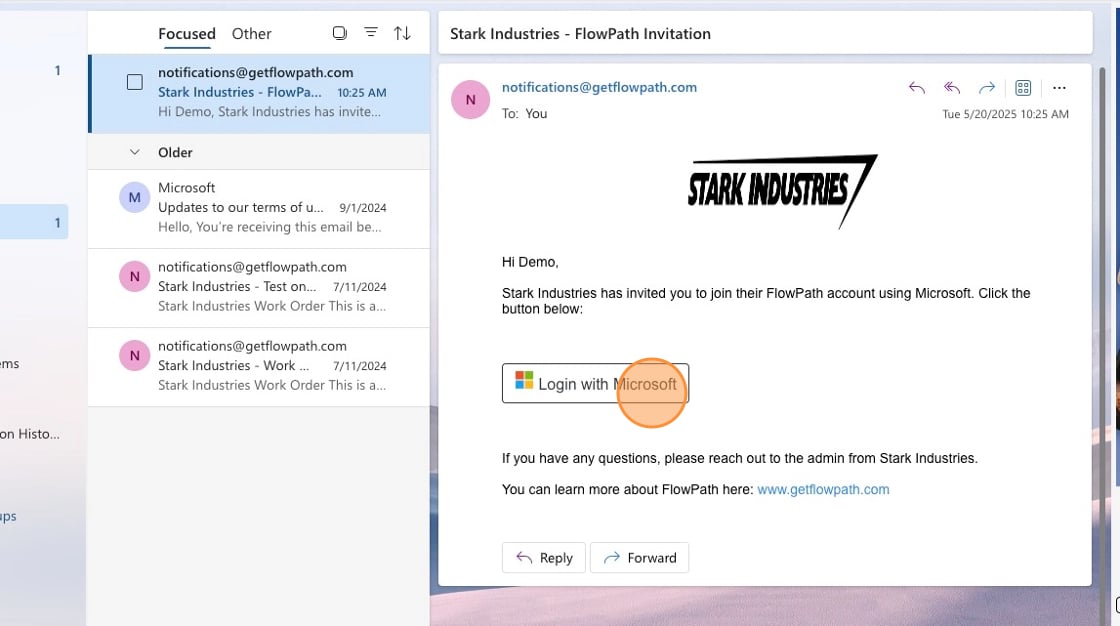Click the recipient name You
Image resolution: width=1120 pixels, height=626 pixels.
(x=536, y=114)
